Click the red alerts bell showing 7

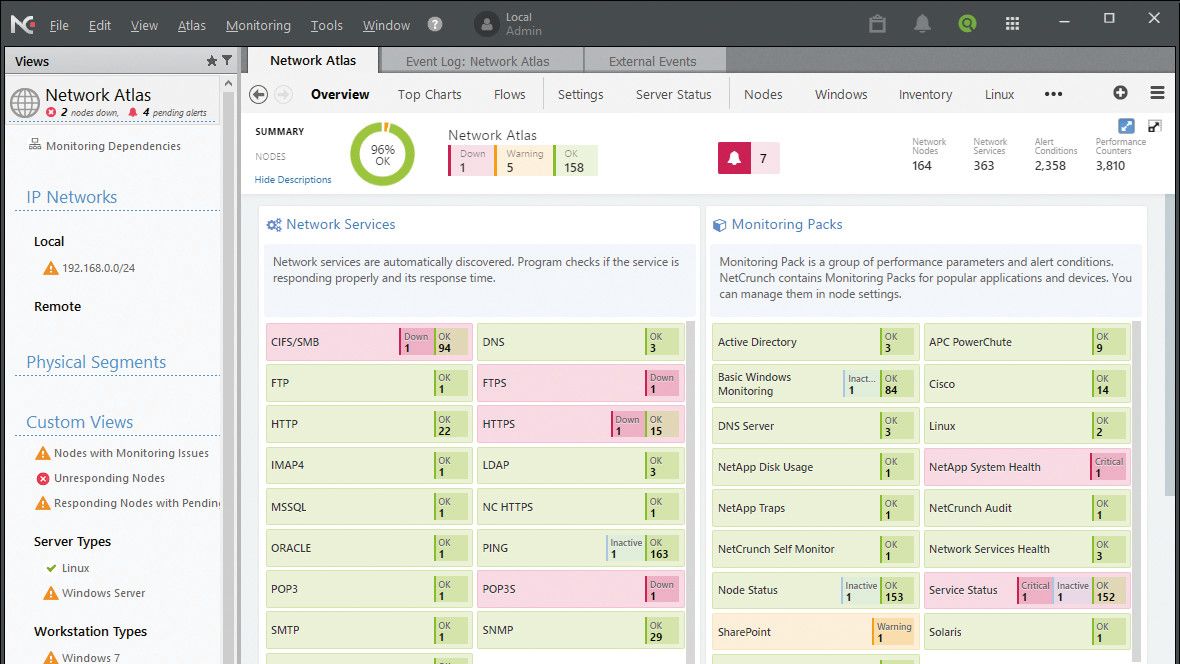pos(737,157)
